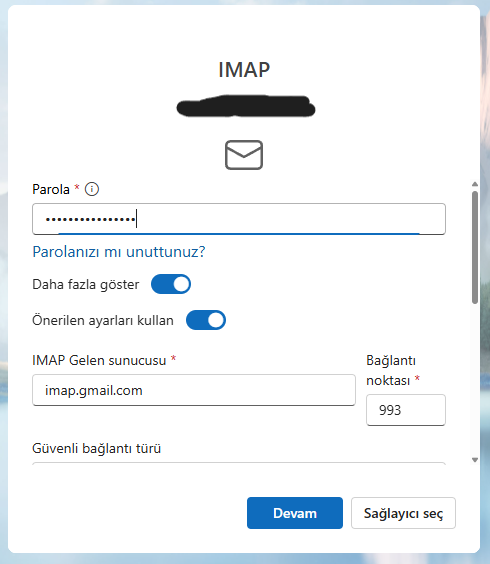The height and width of the screenshot is (564, 490).
Task: Select the imap.gmail.com server field
Action: (194, 390)
